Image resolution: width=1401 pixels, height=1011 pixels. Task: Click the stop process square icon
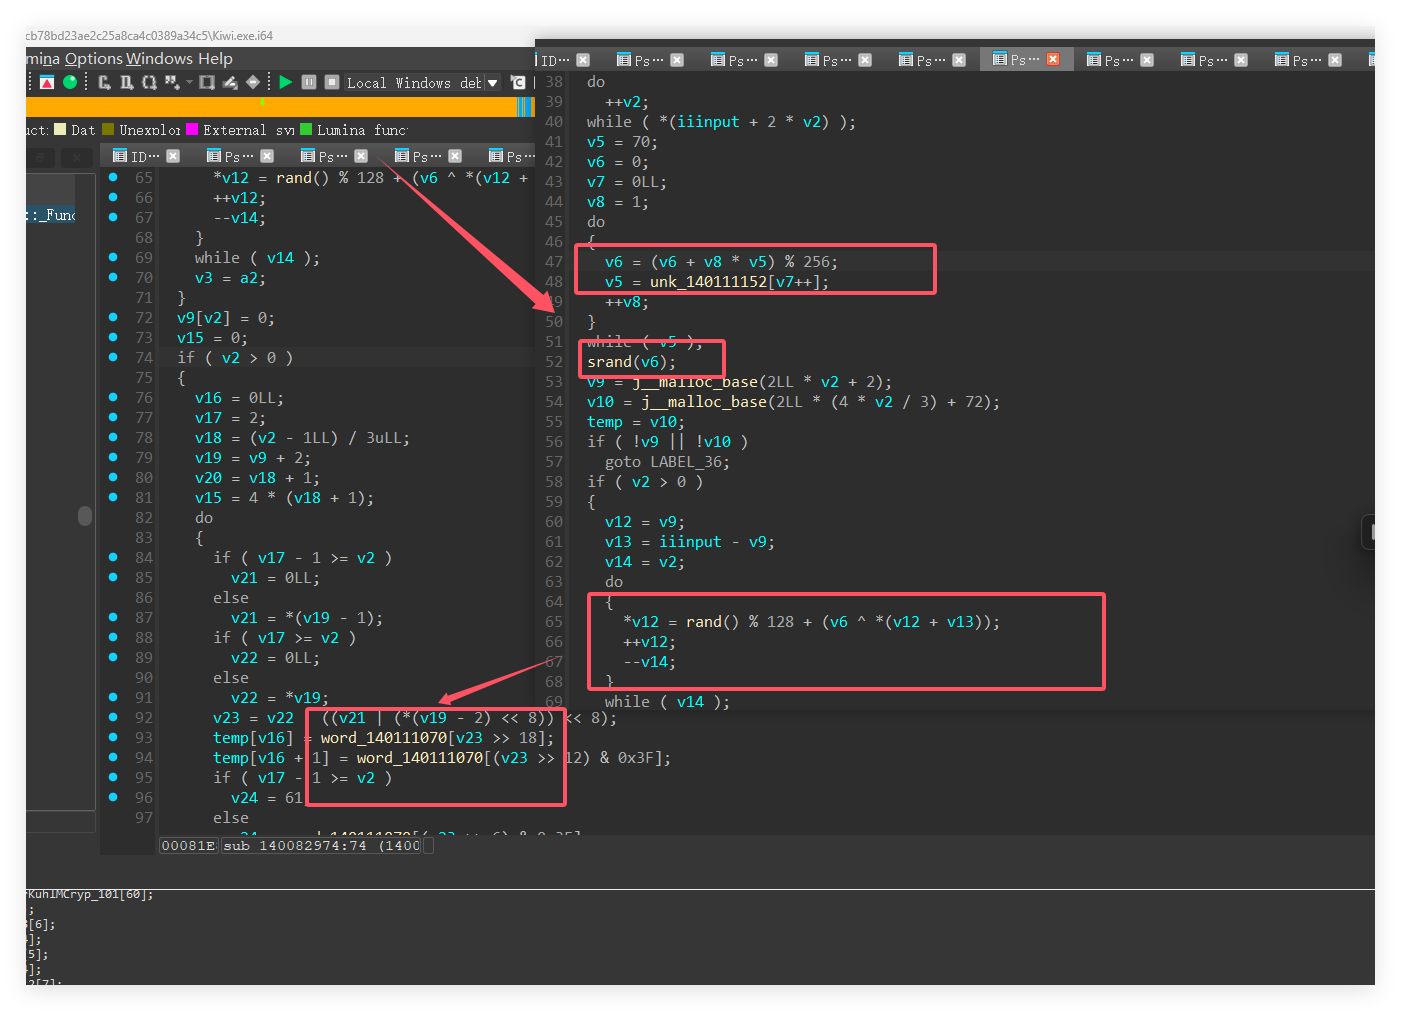pos(332,82)
